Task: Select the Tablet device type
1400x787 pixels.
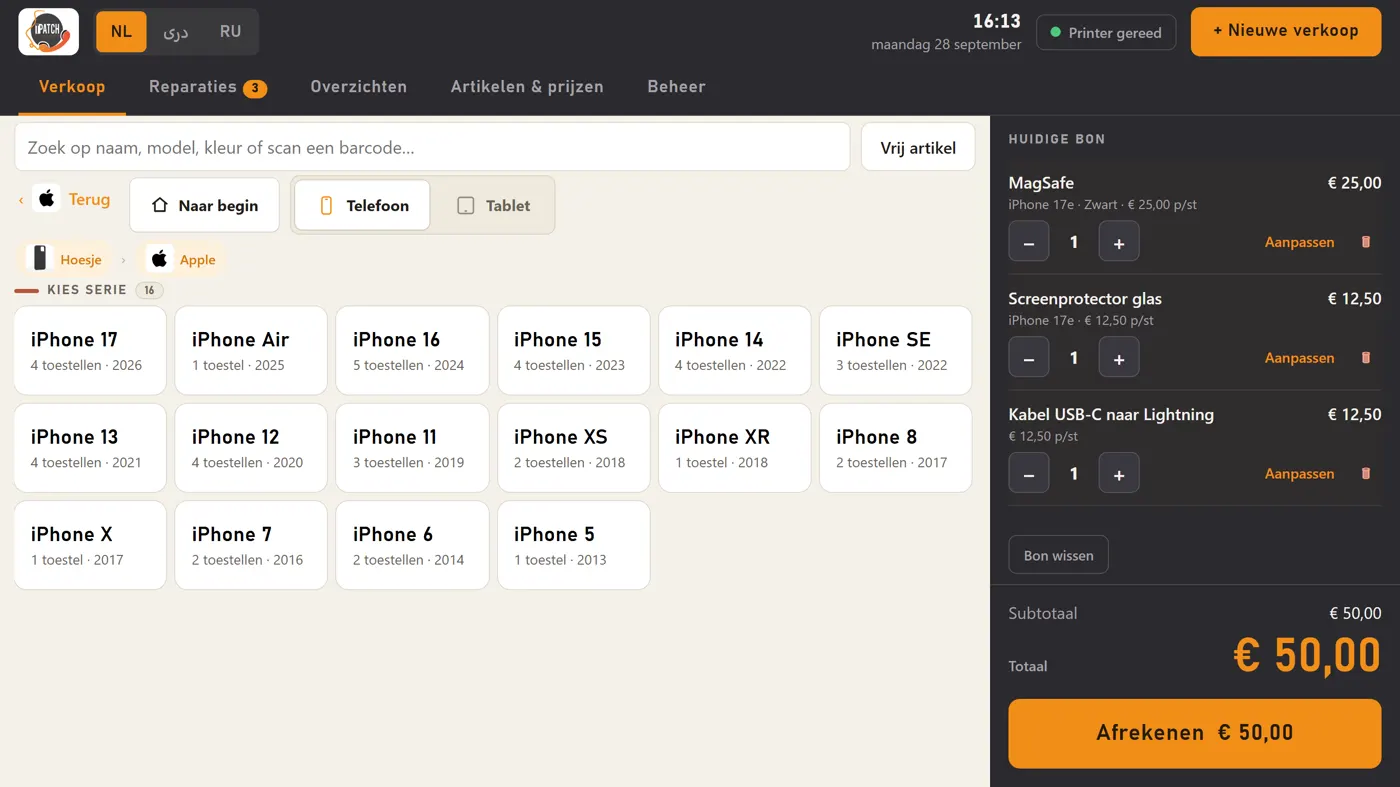Action: pos(493,205)
